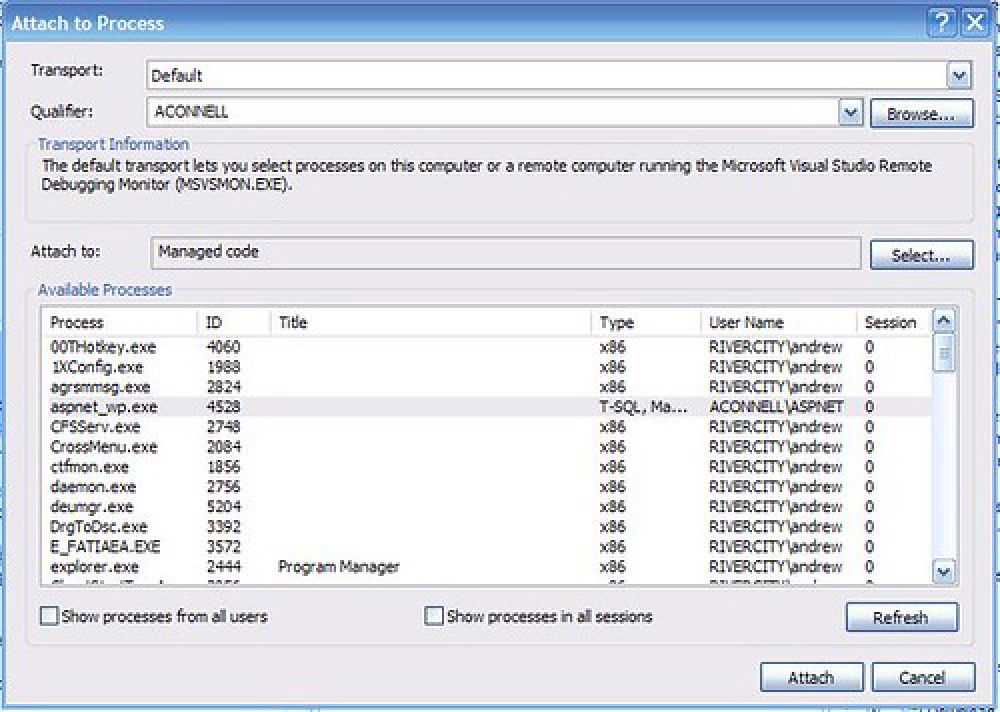Click the Select button next to Attach to
This screenshot has height=712, width=1000.
[921, 253]
